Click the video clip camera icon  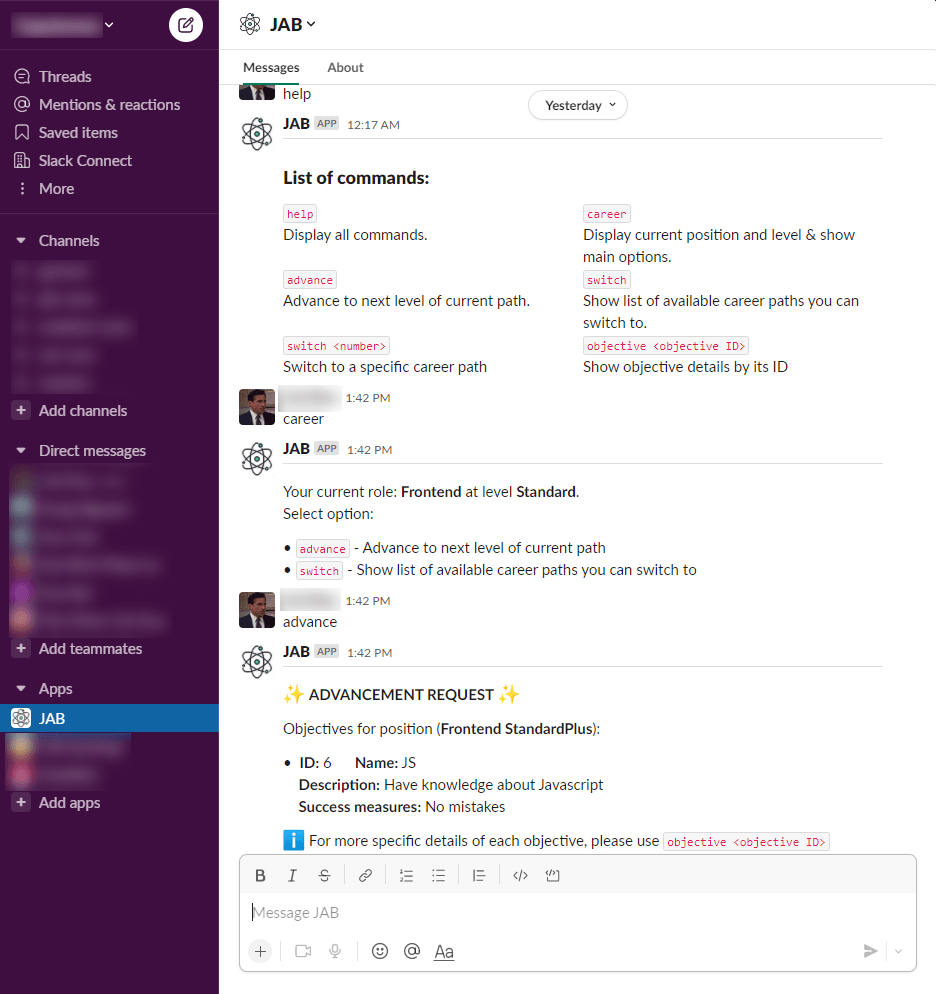click(x=304, y=951)
